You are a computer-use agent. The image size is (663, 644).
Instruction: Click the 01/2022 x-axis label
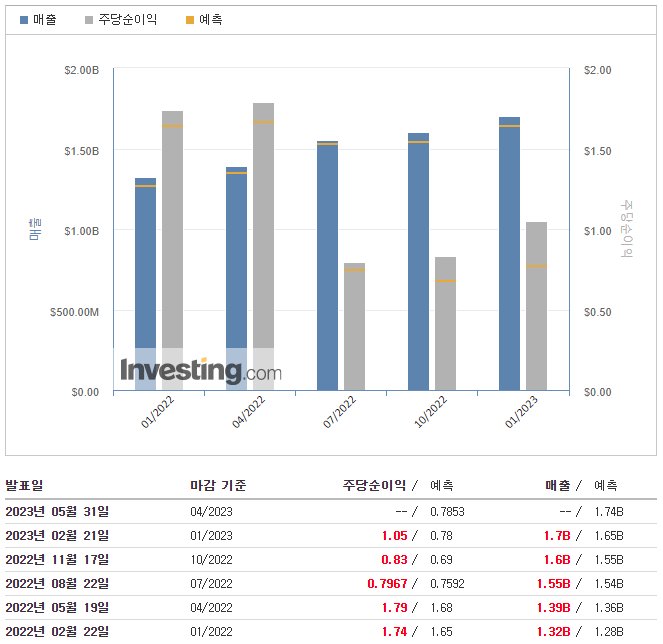[157, 412]
